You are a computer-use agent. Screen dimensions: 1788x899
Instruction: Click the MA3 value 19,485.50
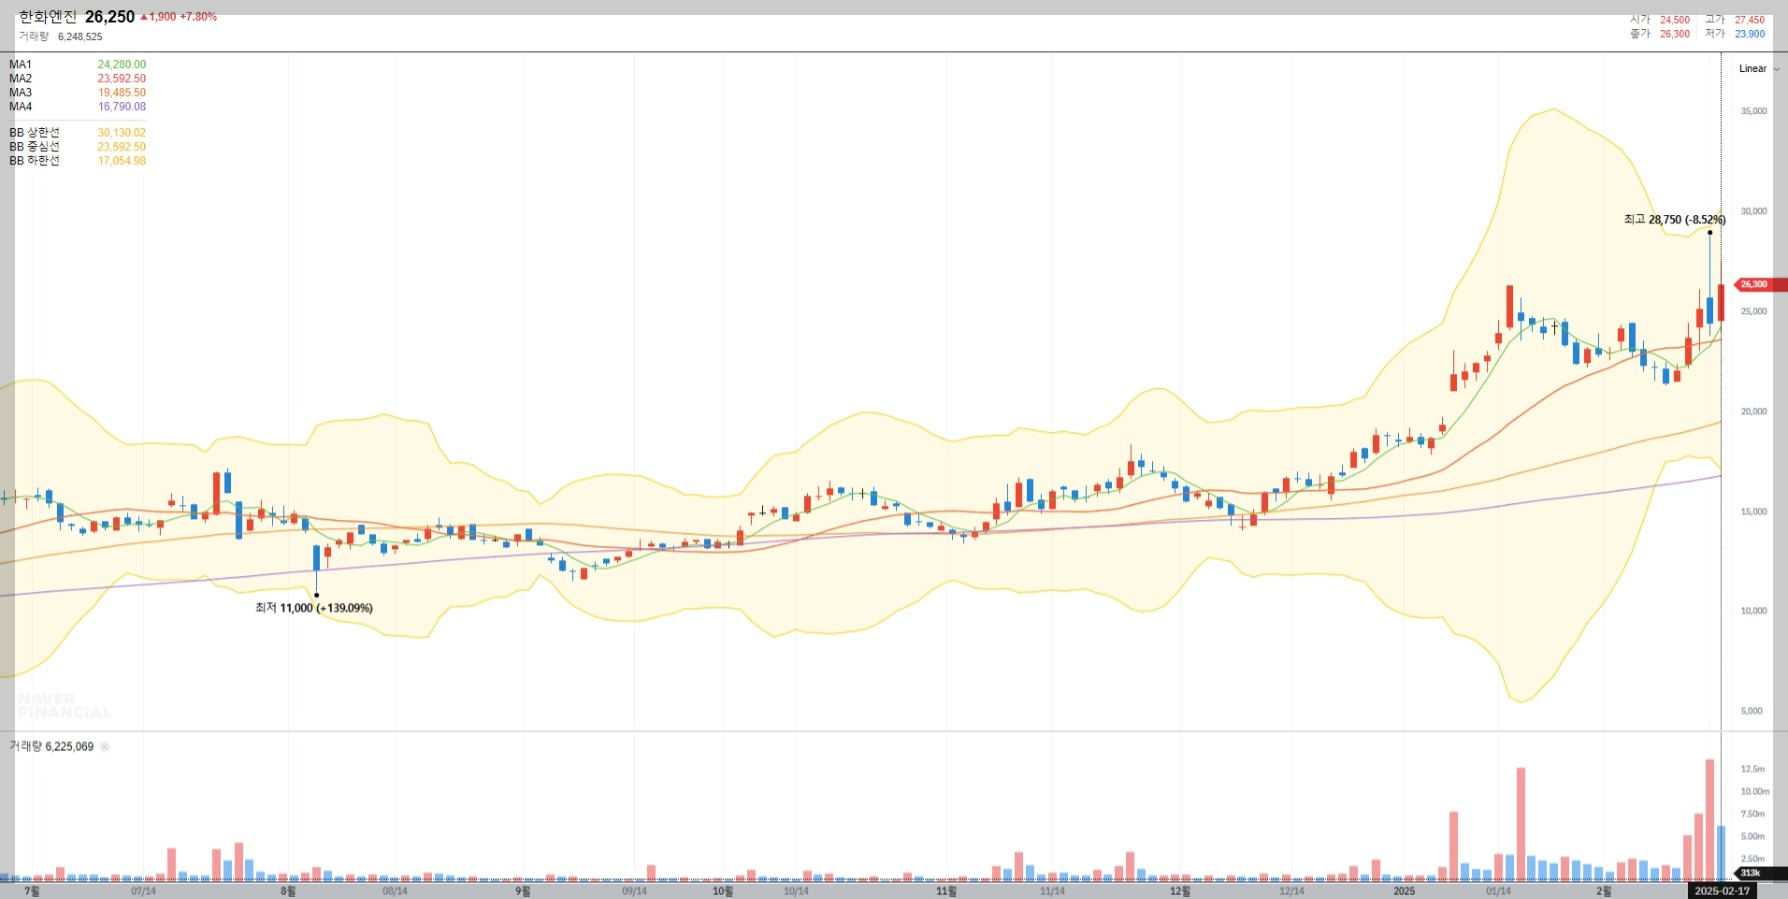(122, 93)
